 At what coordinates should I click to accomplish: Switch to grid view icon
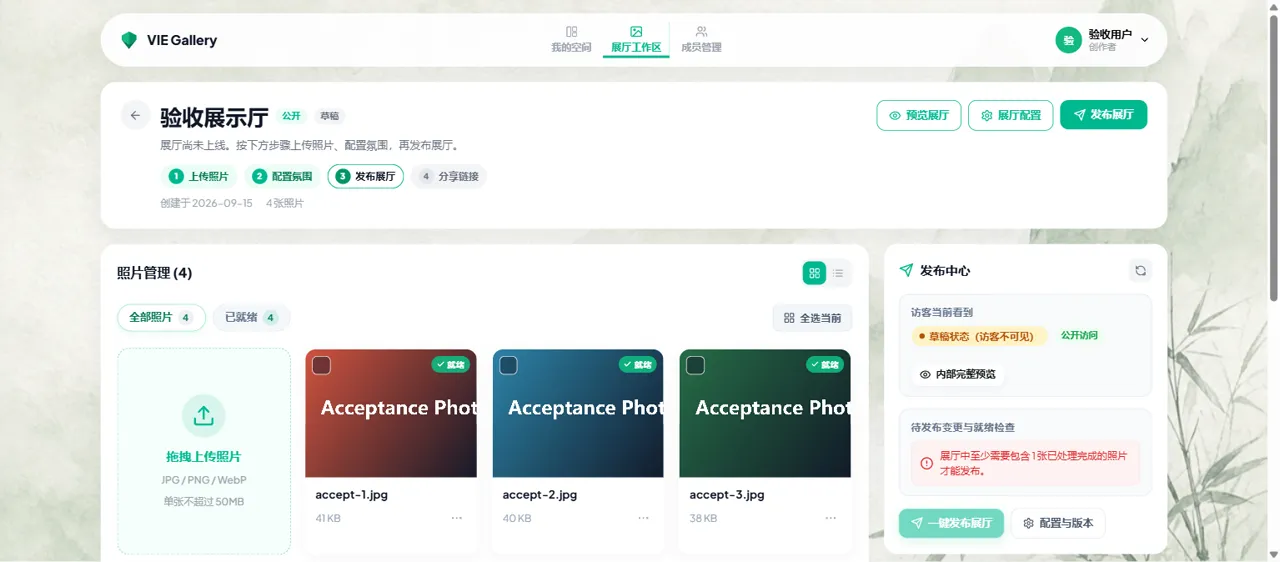point(814,273)
